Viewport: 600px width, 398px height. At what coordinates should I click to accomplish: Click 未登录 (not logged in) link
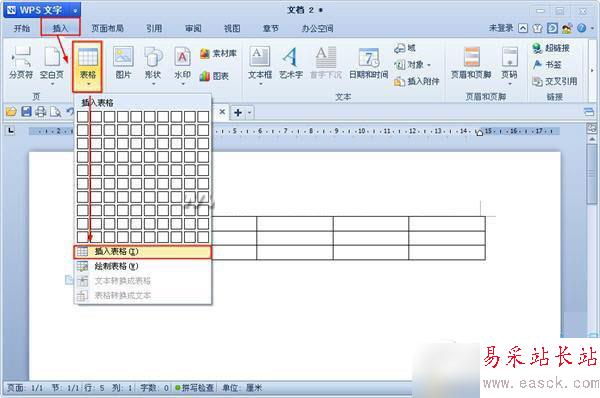pyautogui.click(x=501, y=28)
